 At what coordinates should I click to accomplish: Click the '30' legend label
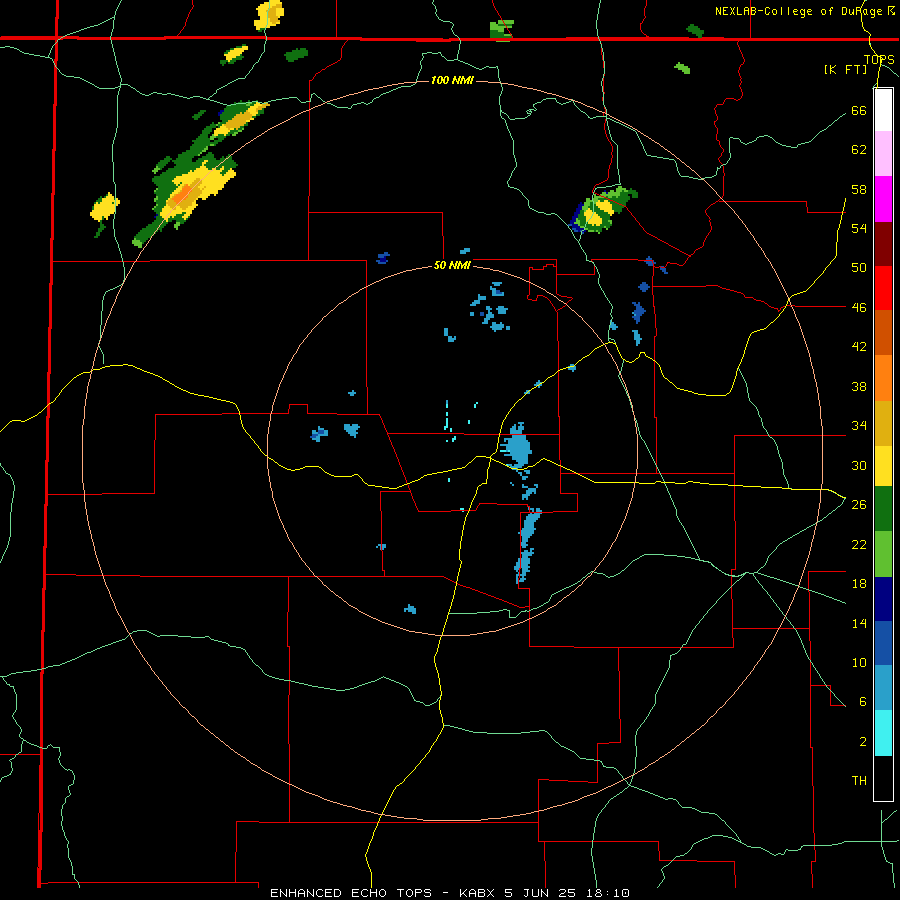click(859, 465)
